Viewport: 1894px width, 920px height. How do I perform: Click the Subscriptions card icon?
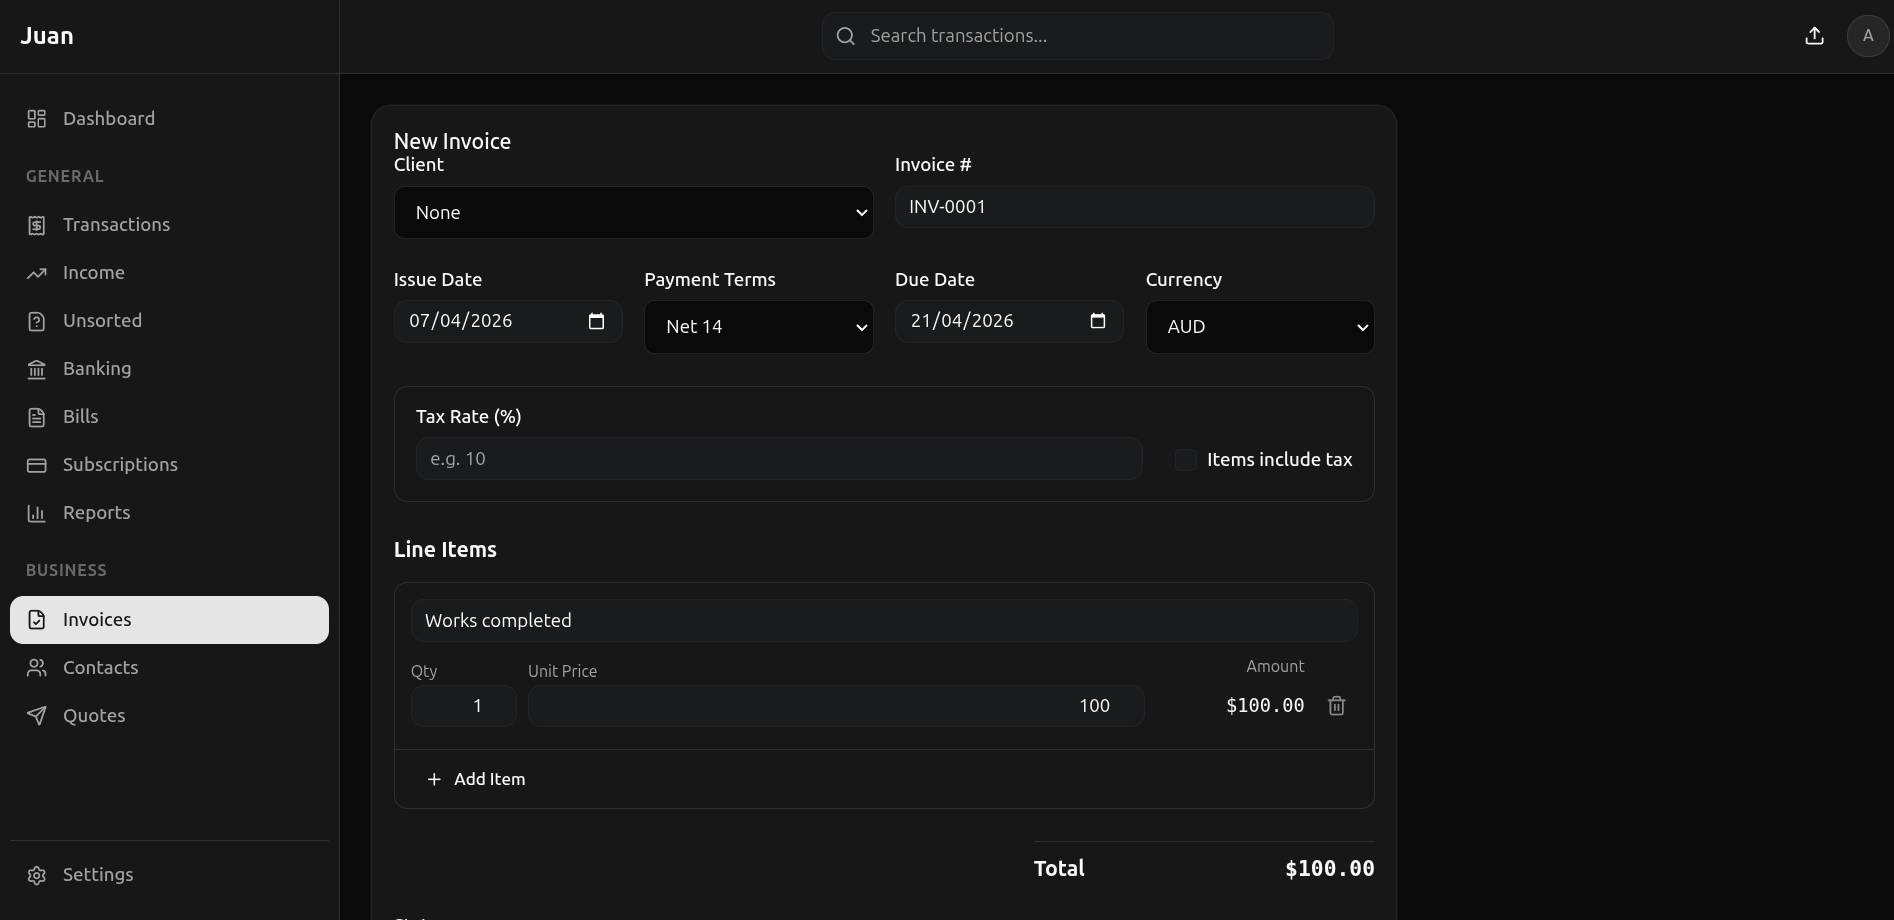click(37, 465)
